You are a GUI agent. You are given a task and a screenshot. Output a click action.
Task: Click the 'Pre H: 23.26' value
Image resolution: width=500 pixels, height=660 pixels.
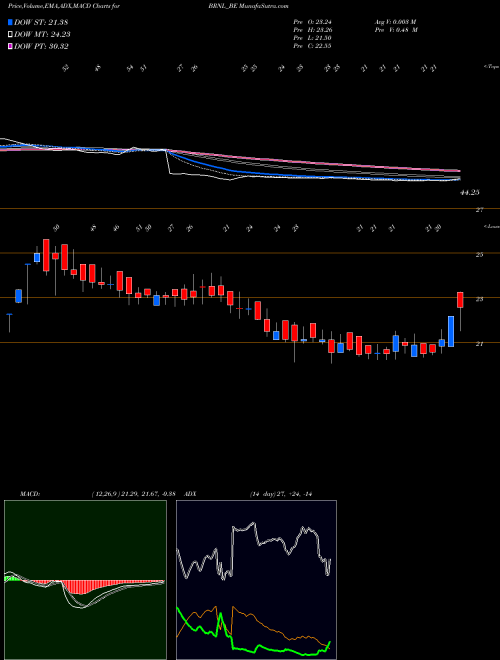[x=313, y=30]
